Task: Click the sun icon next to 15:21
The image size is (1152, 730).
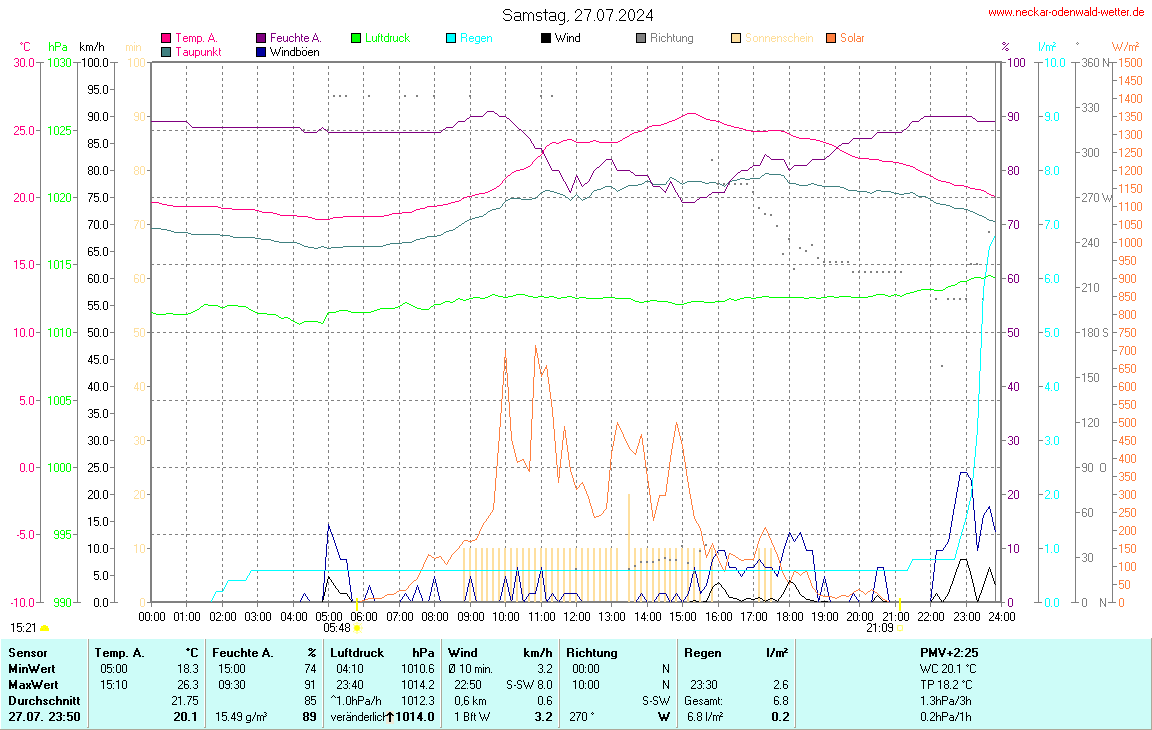Action: 45,628
